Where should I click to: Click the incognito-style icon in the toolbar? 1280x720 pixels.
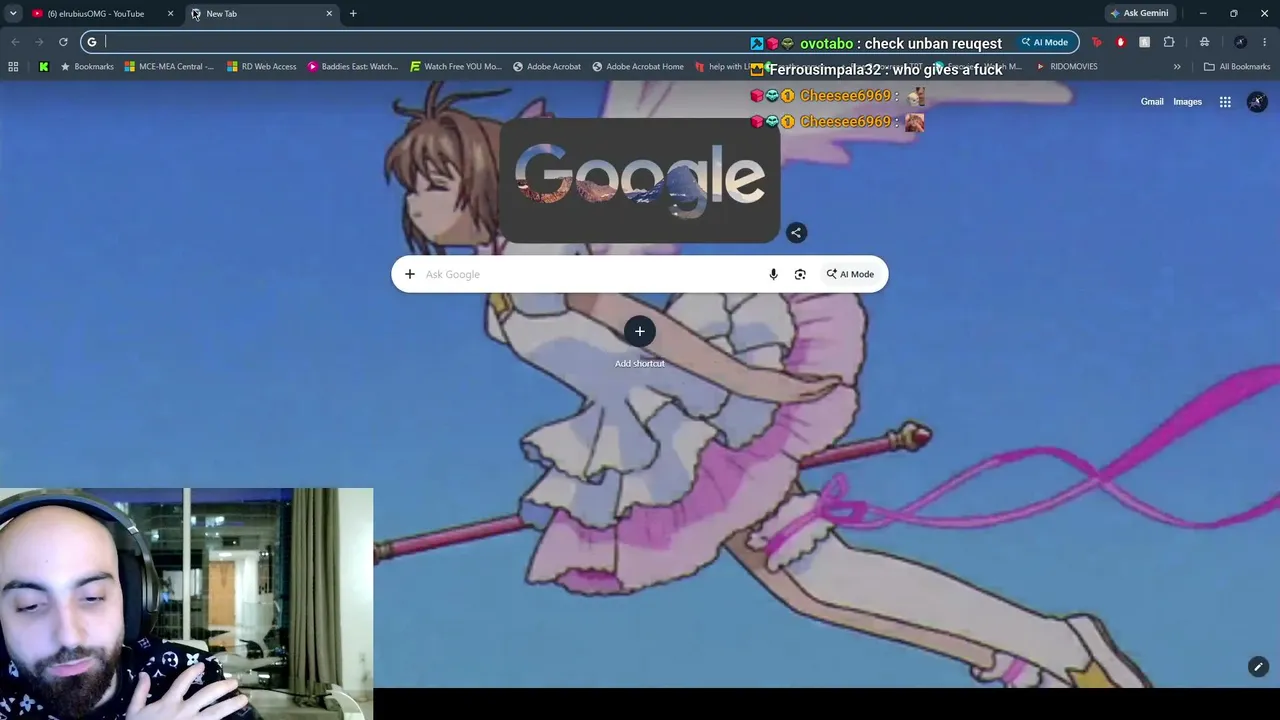(x=1205, y=42)
